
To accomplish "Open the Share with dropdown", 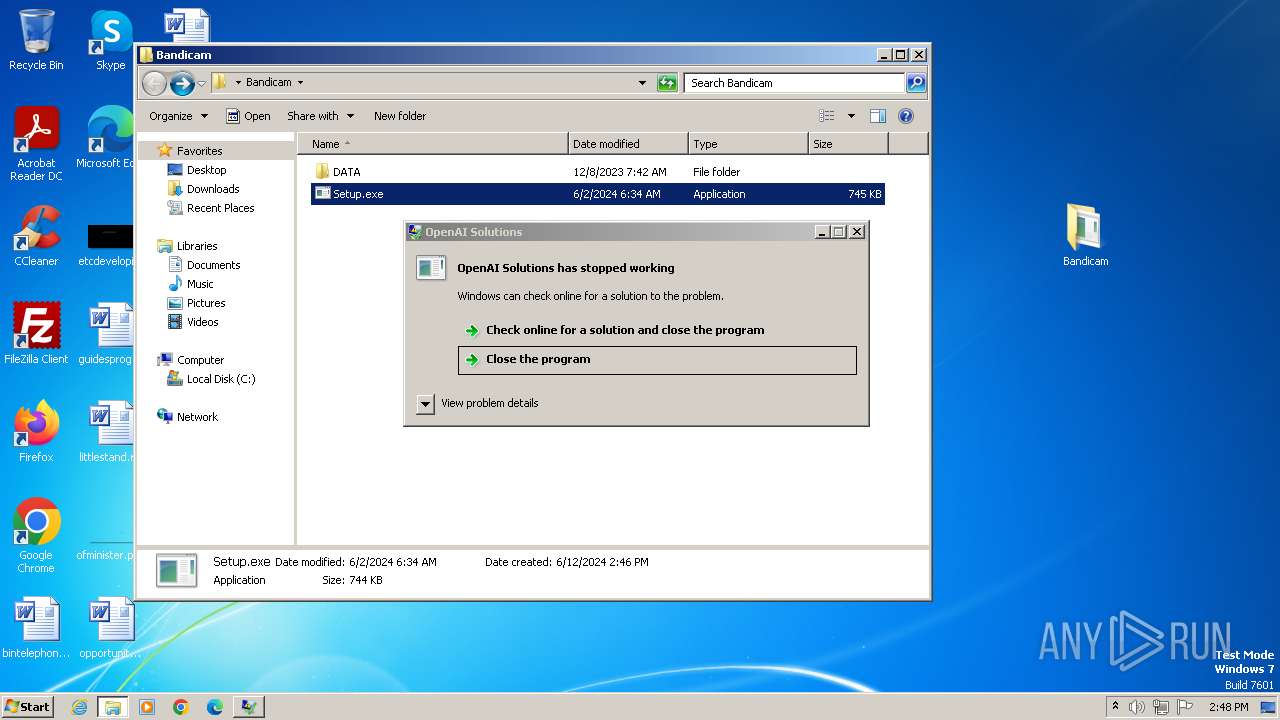I will point(320,116).
